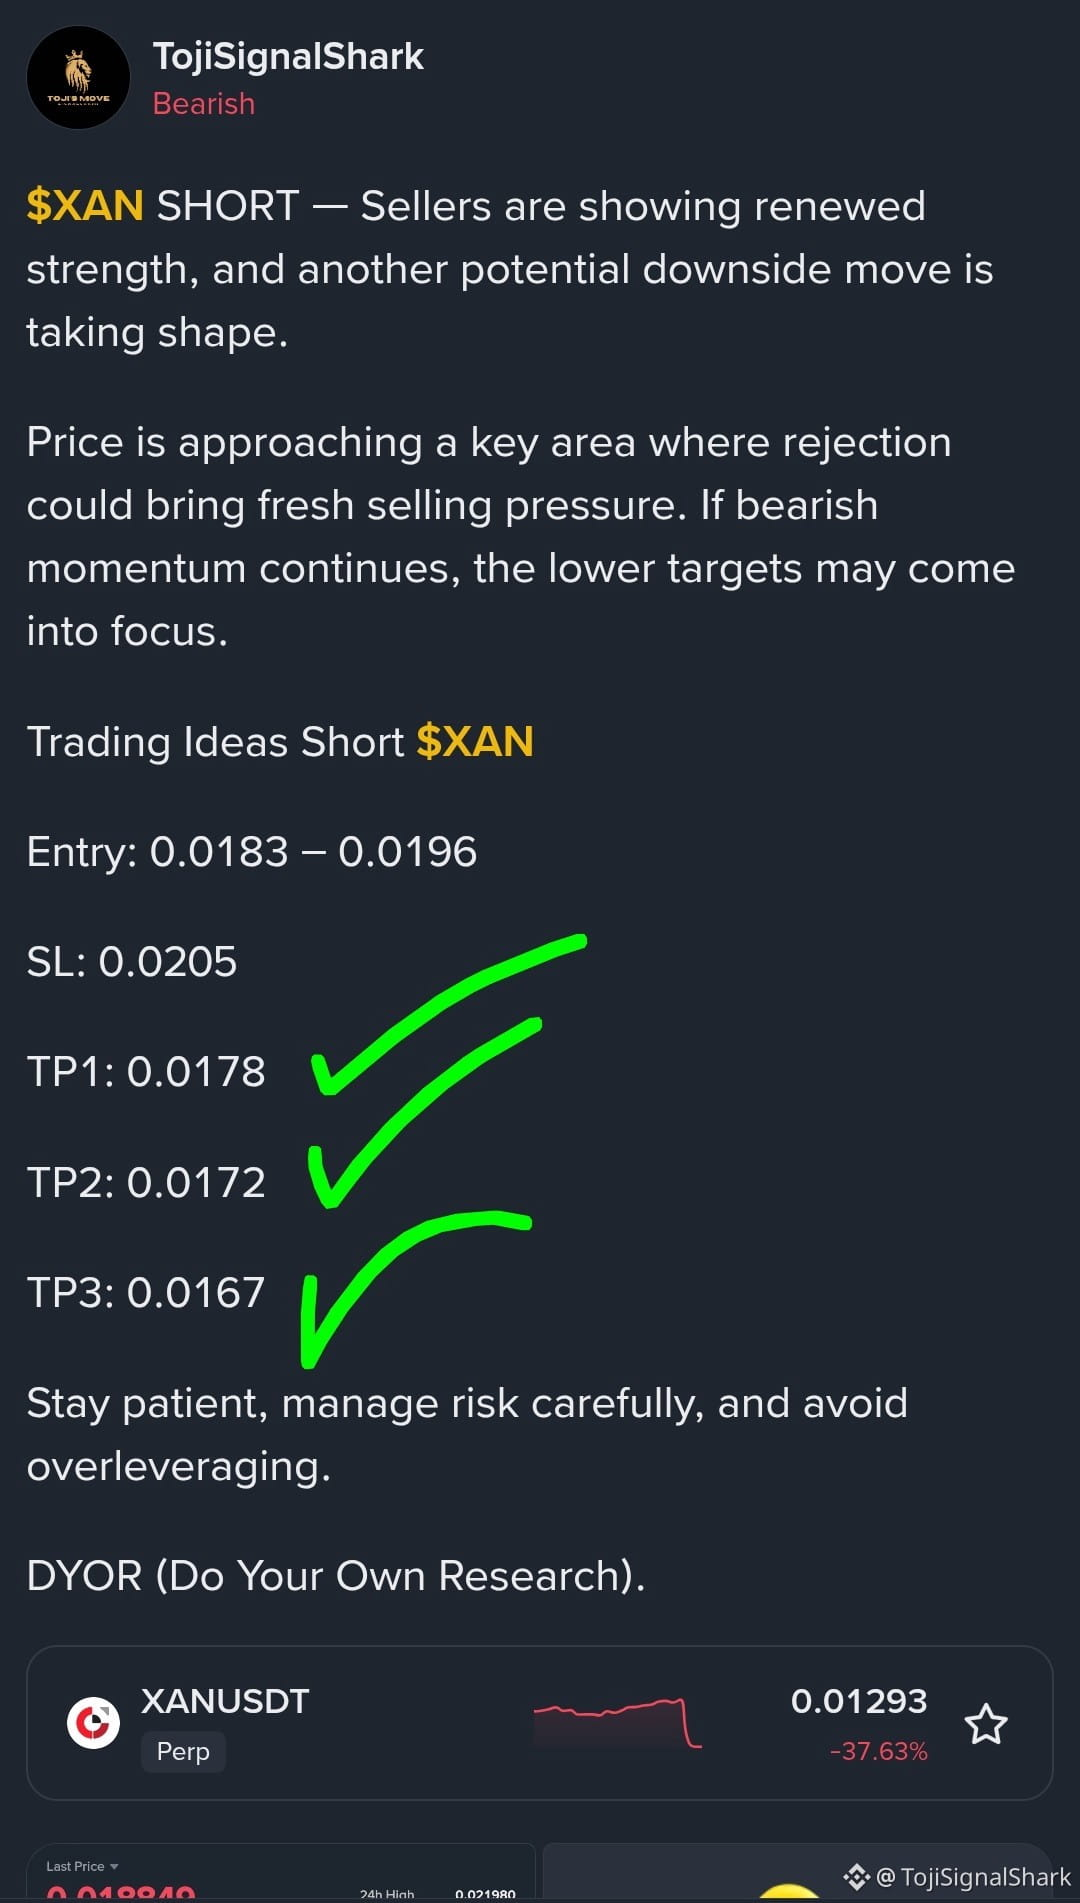Tap the @TojiSignalShark watermark text
Screen dimensions: 1080x1903
coord(973,1877)
